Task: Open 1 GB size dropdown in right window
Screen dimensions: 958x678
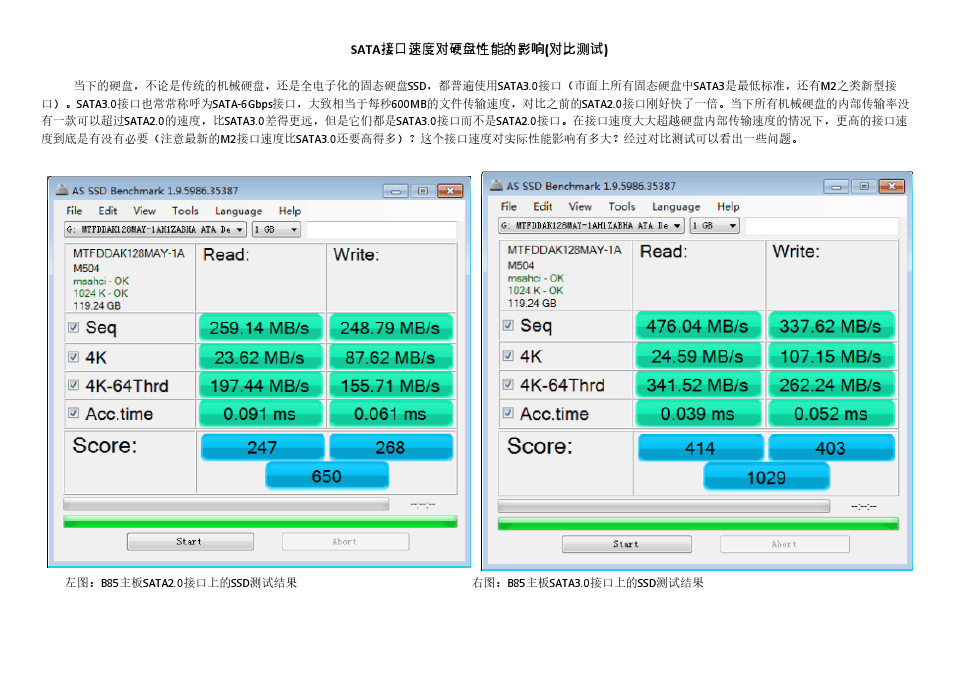Action: pyautogui.click(x=715, y=225)
